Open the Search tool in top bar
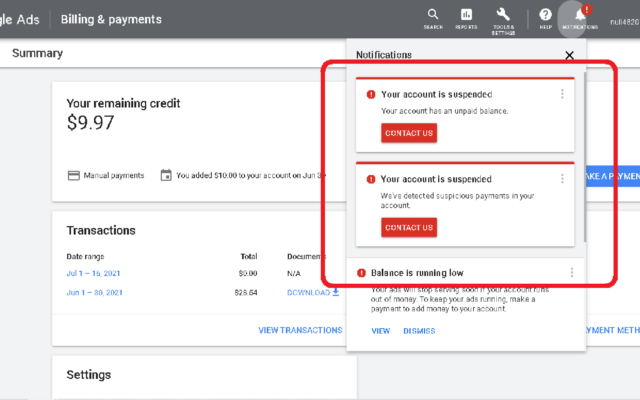640x400 pixels. [433, 19]
